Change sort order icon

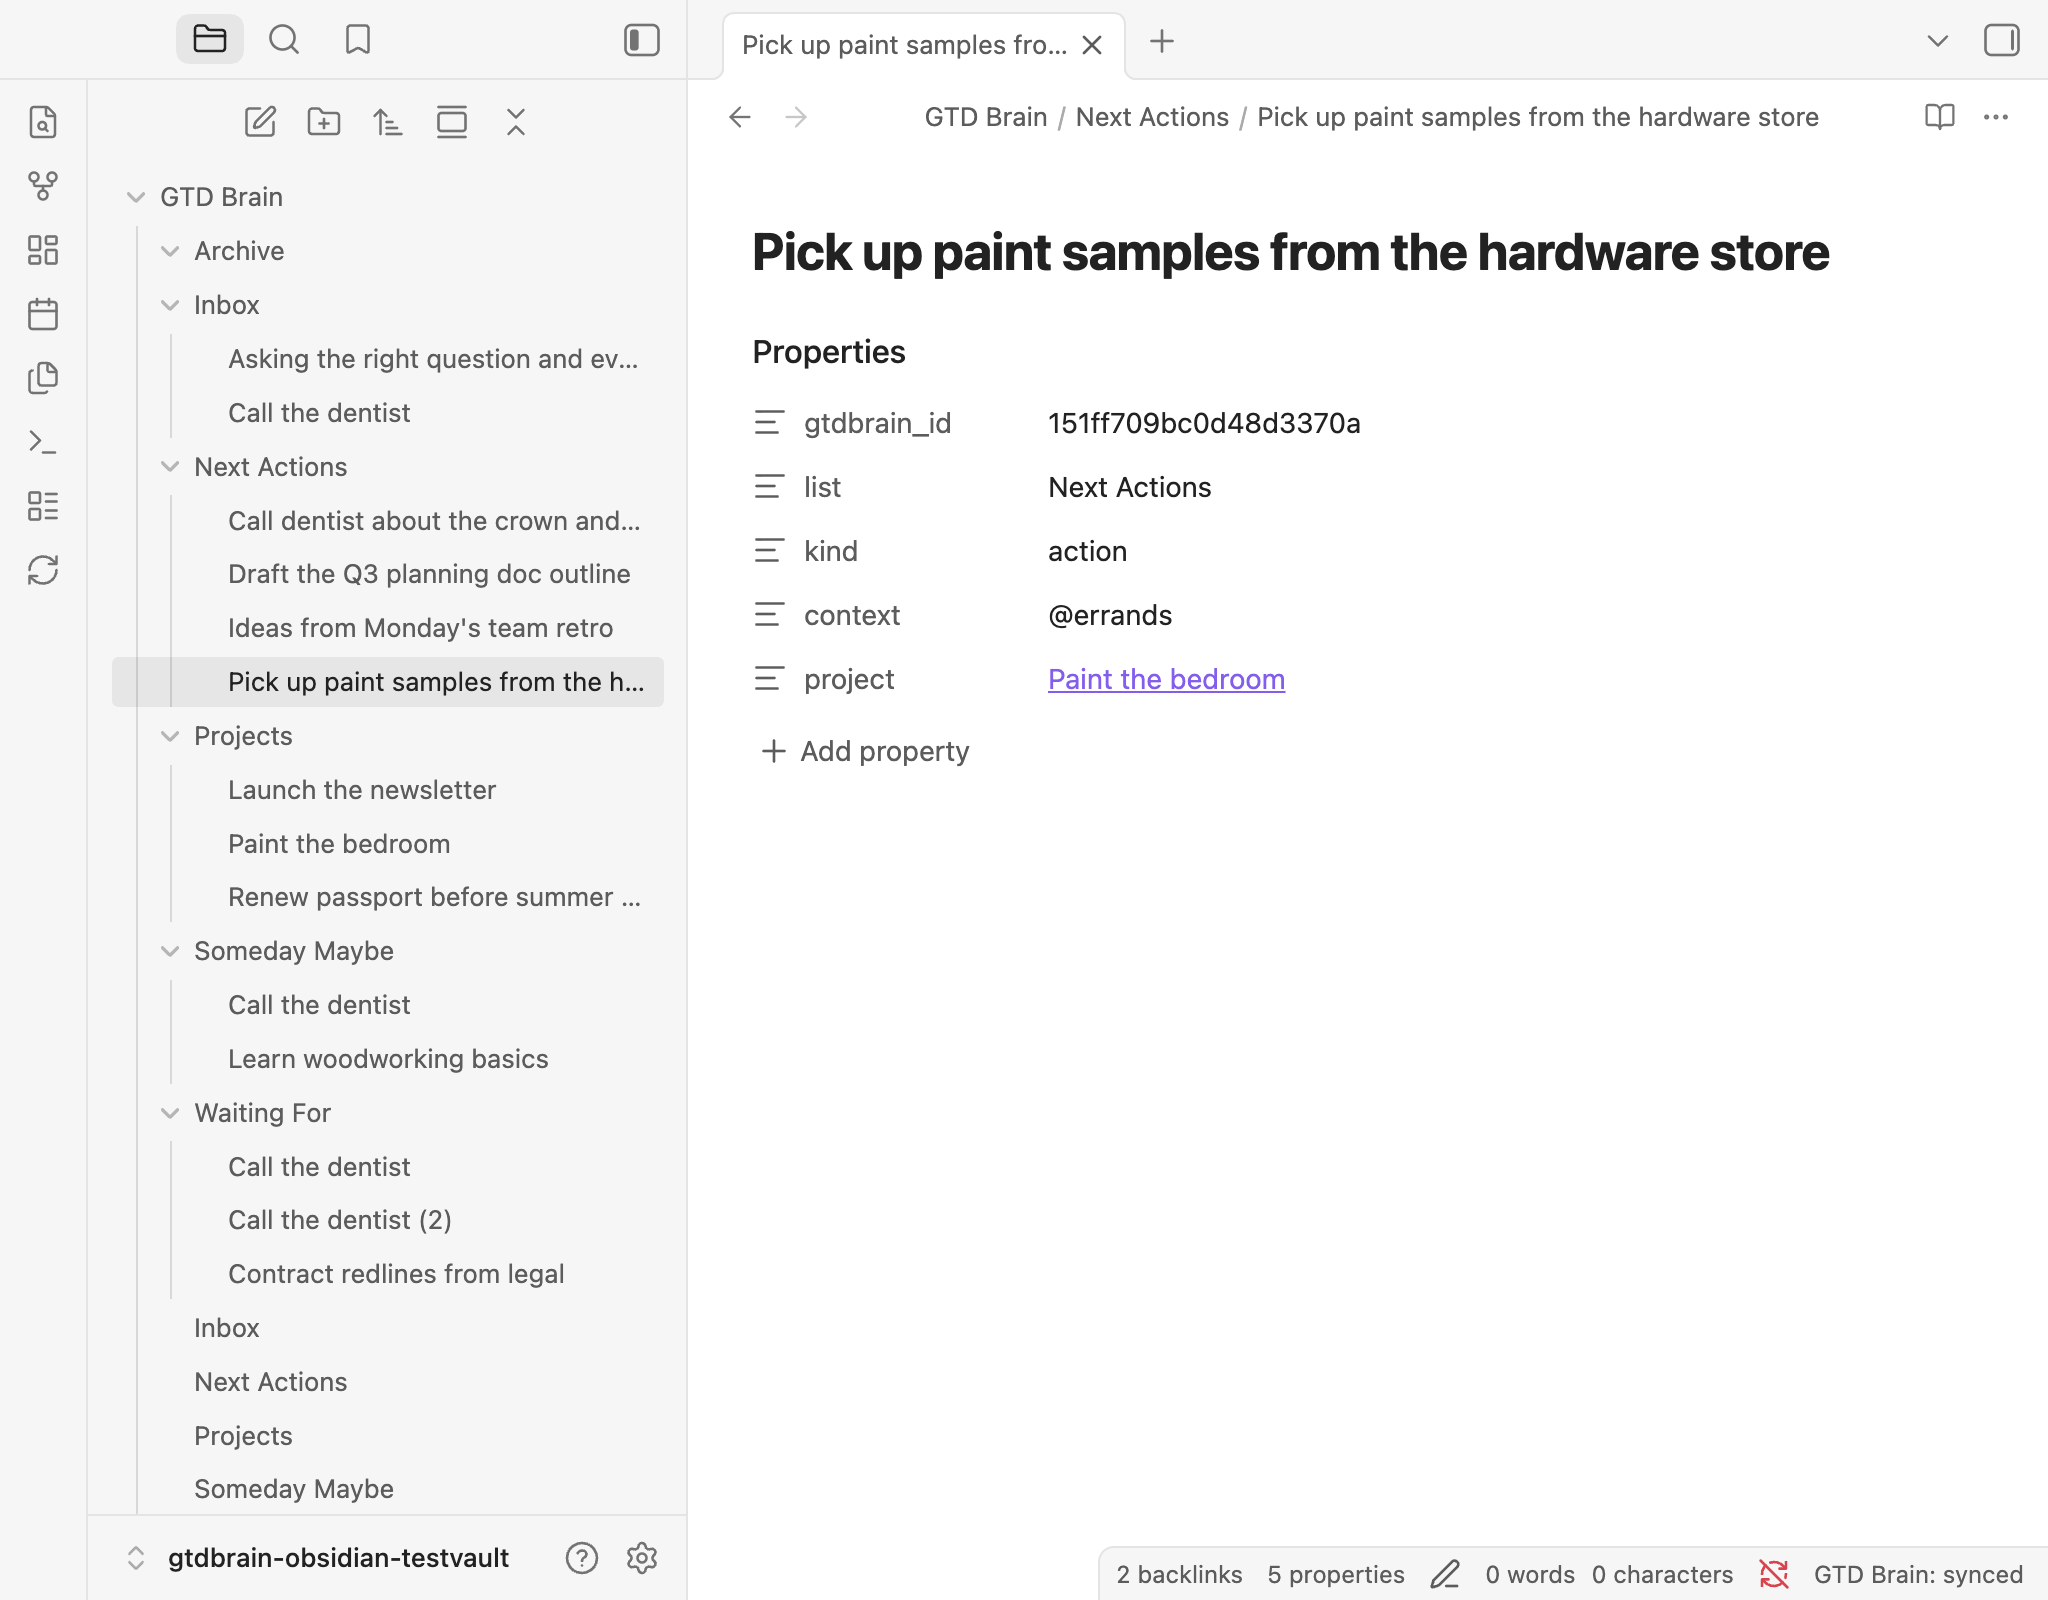[x=388, y=122]
